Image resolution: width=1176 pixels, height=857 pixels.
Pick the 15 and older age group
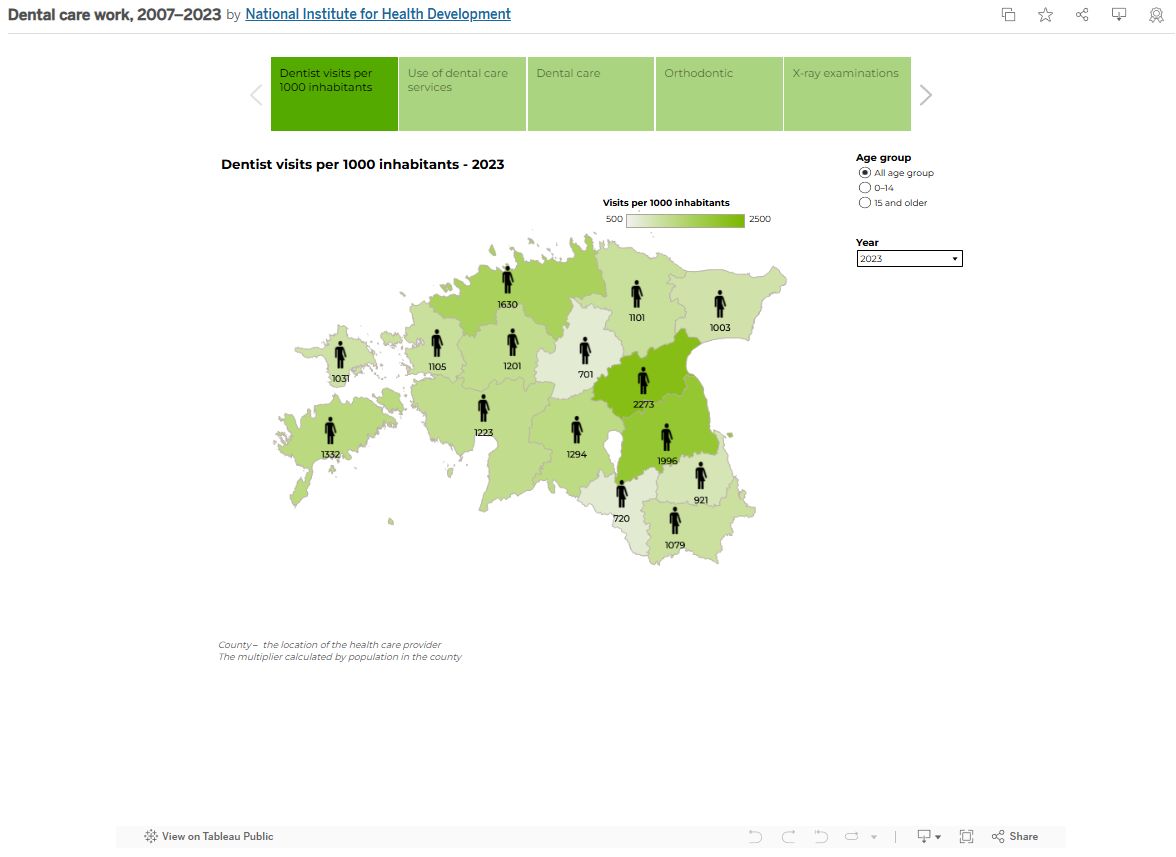point(864,202)
